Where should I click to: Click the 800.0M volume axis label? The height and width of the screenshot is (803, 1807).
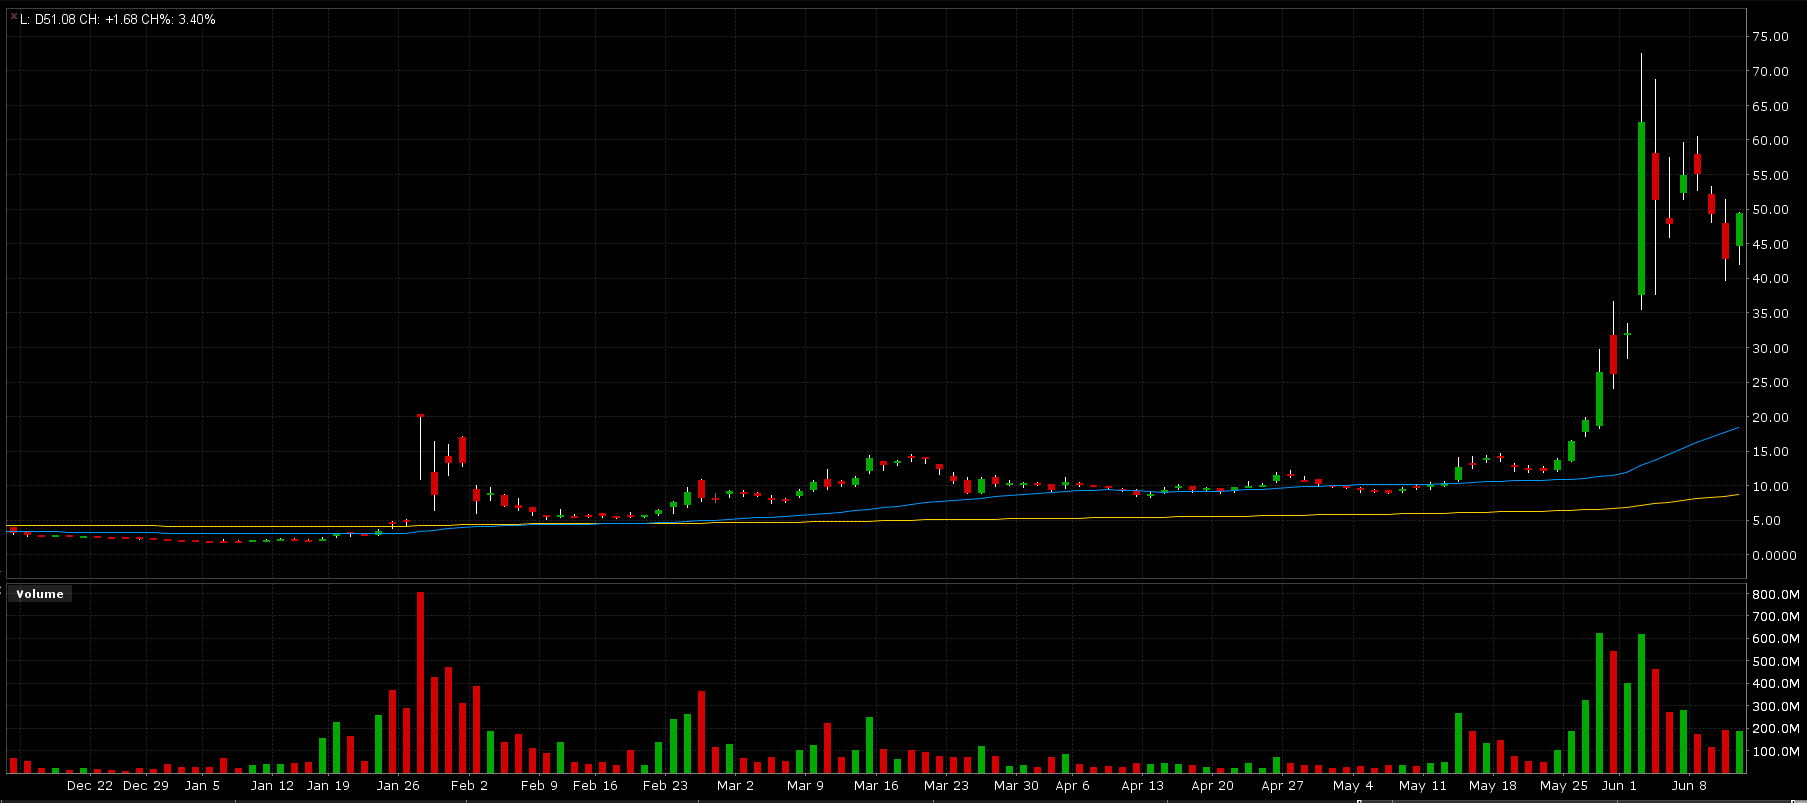1776,594
